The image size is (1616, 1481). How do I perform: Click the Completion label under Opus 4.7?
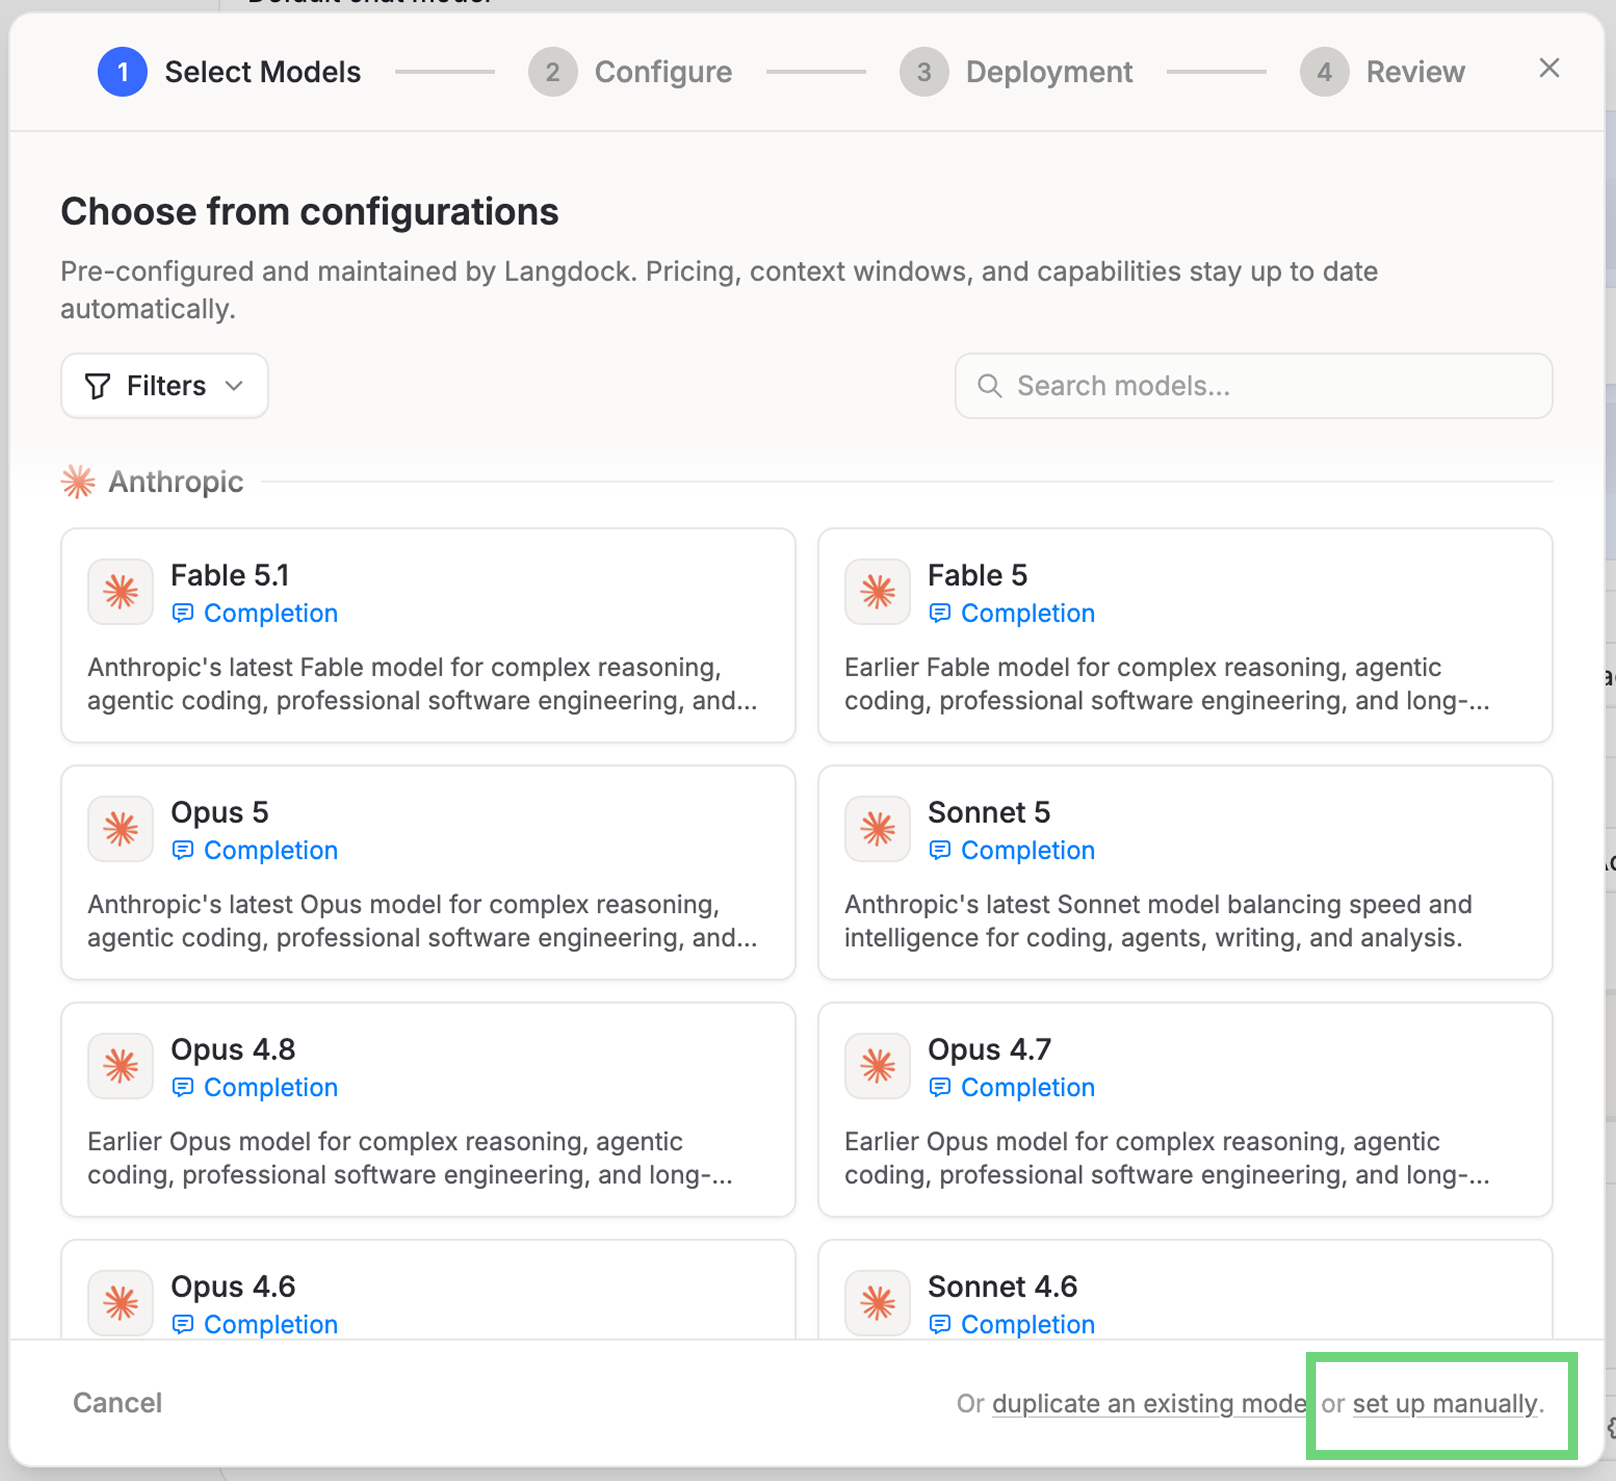click(1028, 1087)
